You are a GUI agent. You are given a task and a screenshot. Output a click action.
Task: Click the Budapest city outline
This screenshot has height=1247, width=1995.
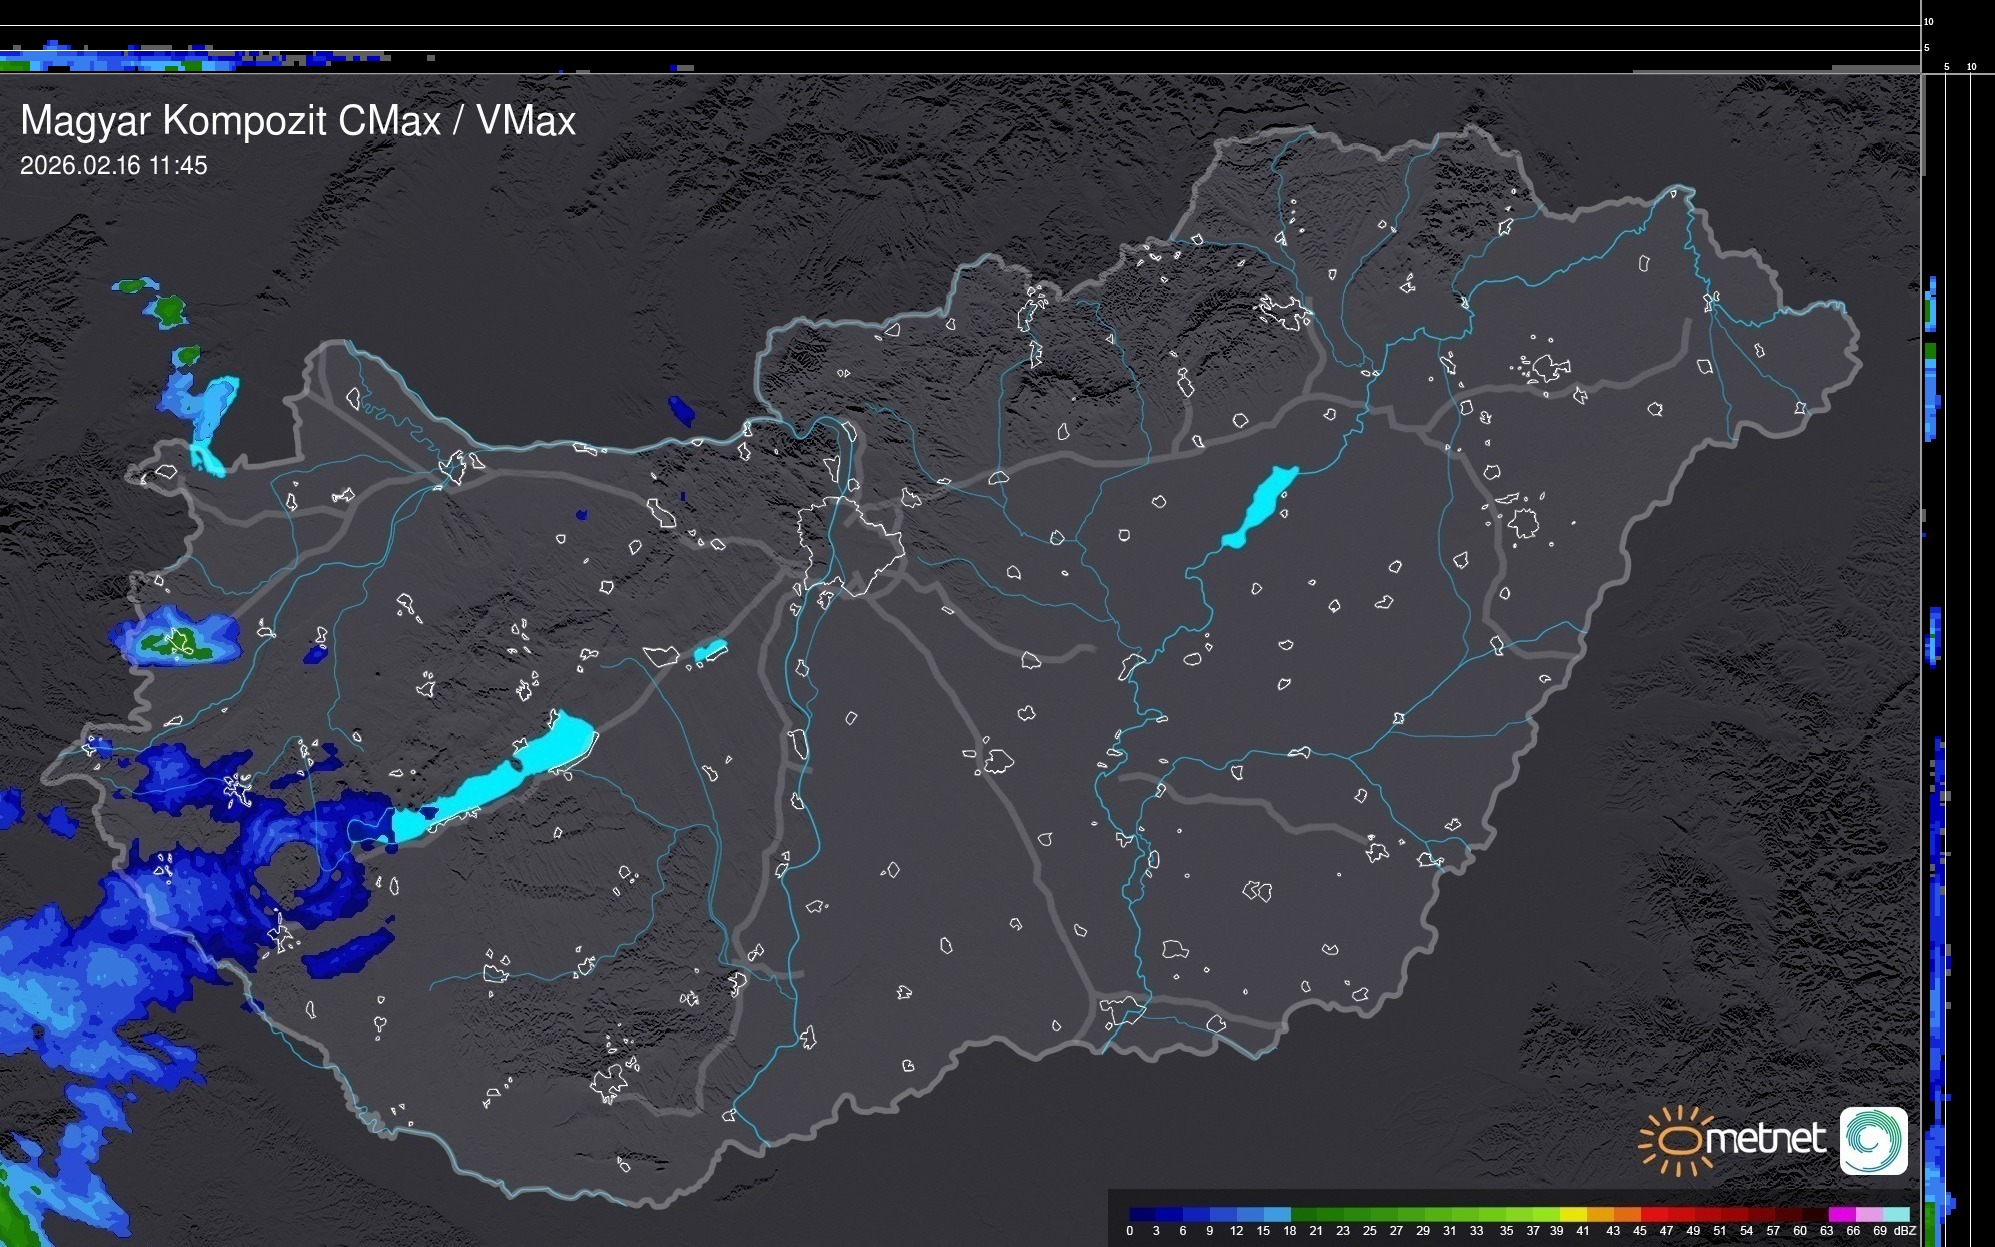pos(852,545)
